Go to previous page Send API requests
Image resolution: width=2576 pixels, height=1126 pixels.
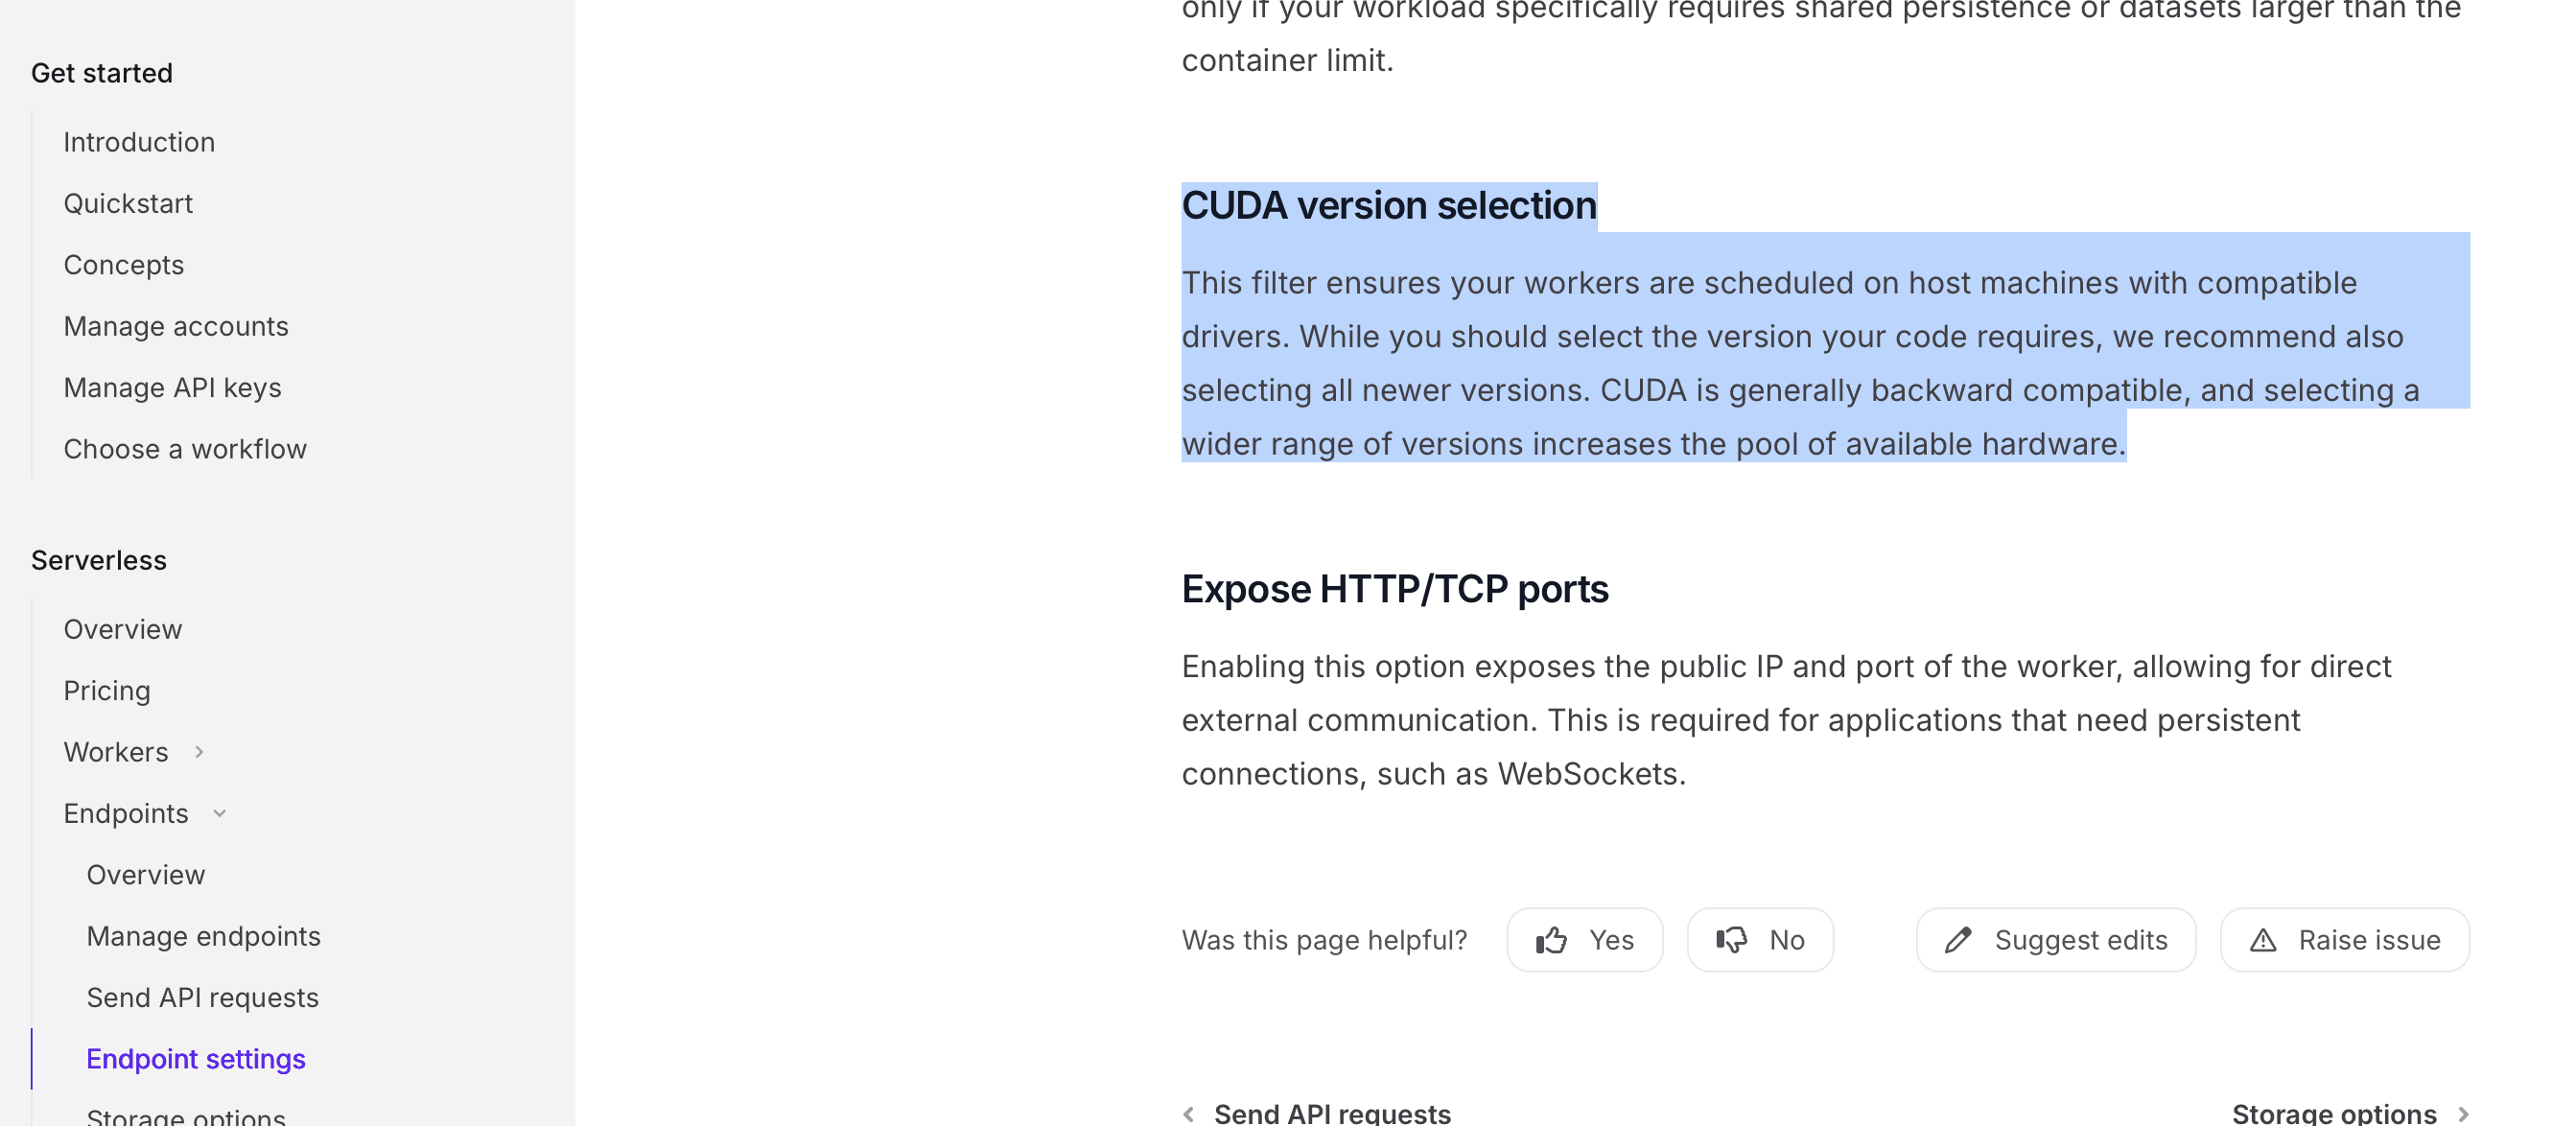1331,1114
